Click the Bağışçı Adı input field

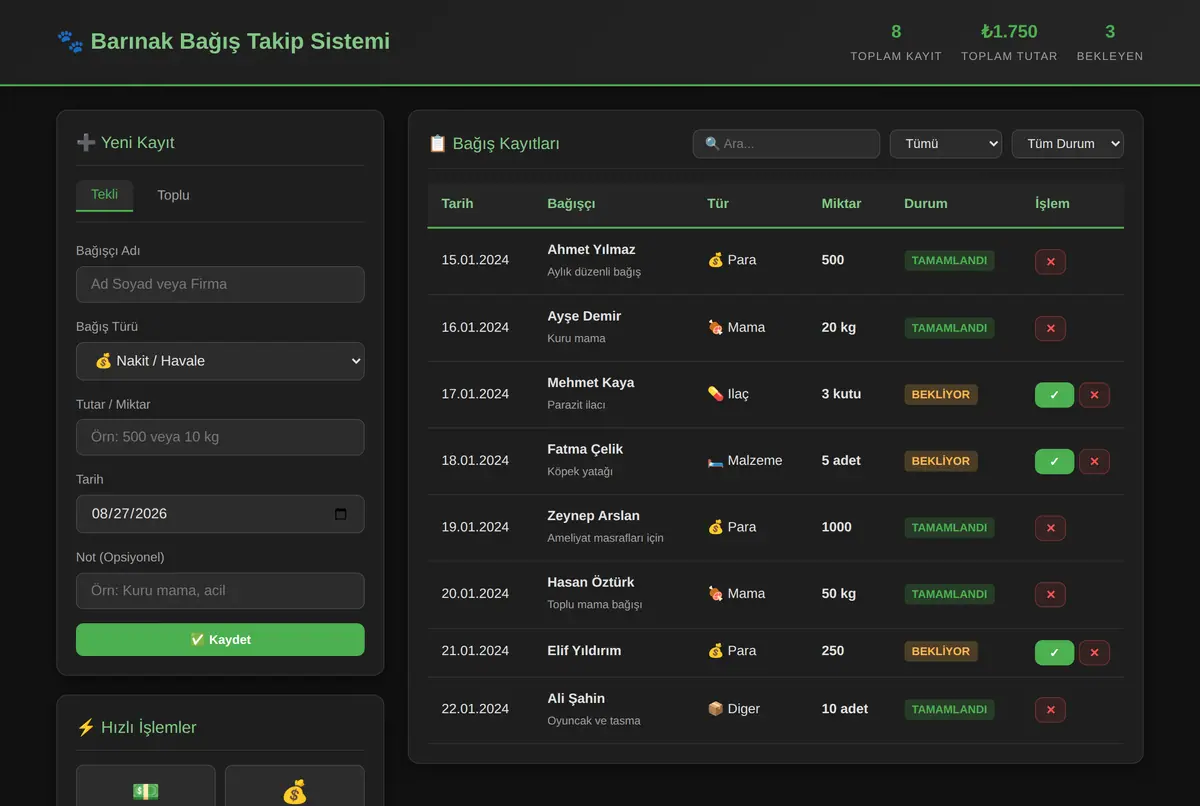(220, 284)
